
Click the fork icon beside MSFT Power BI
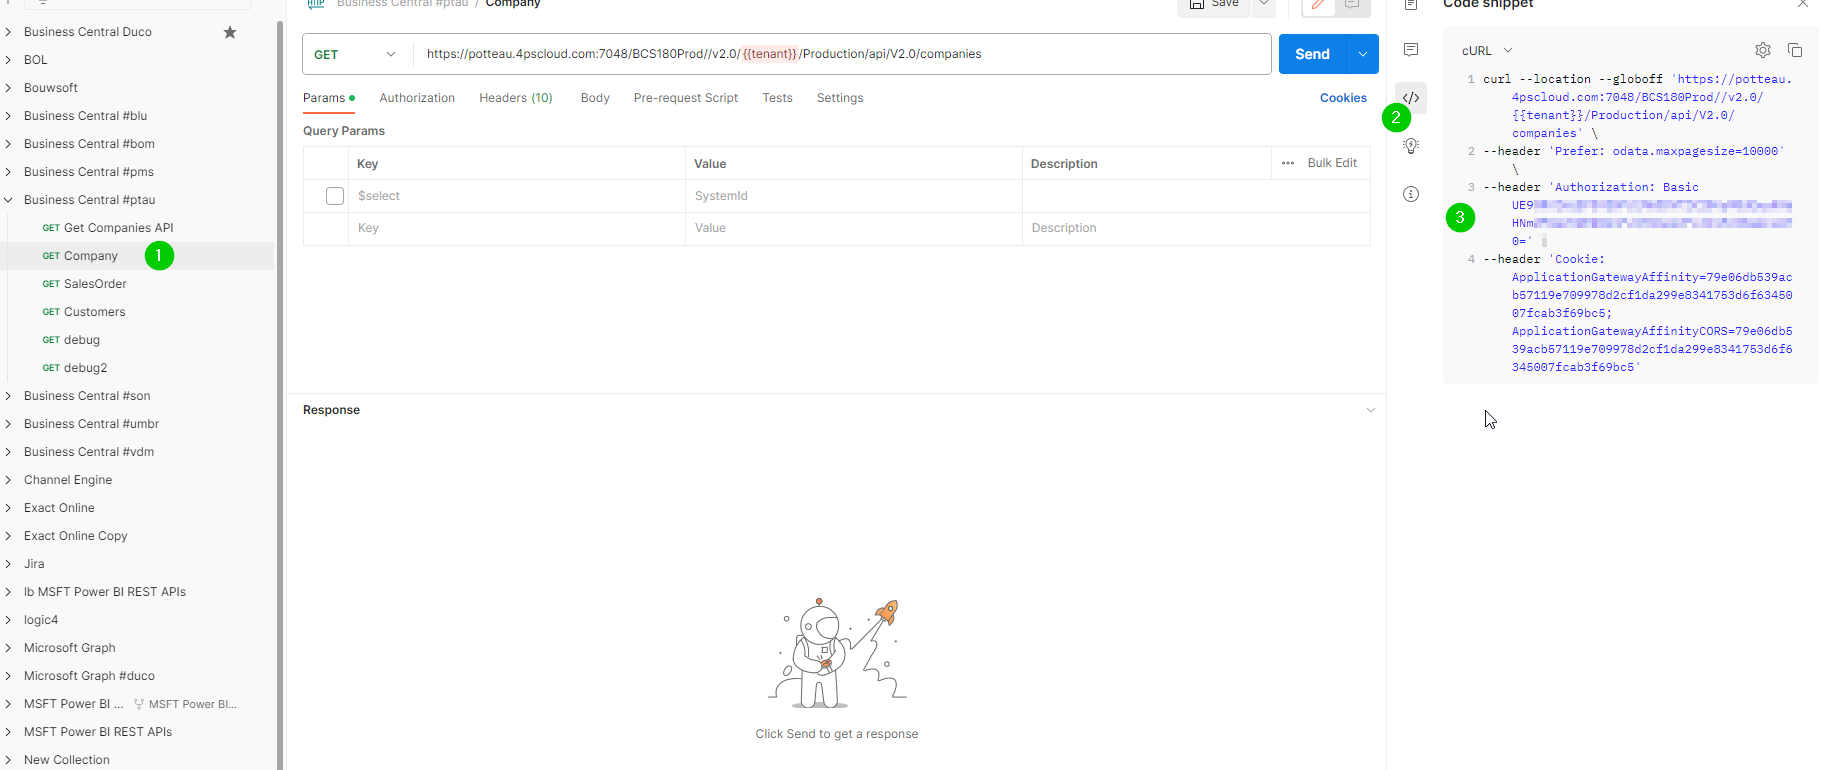click(x=139, y=704)
